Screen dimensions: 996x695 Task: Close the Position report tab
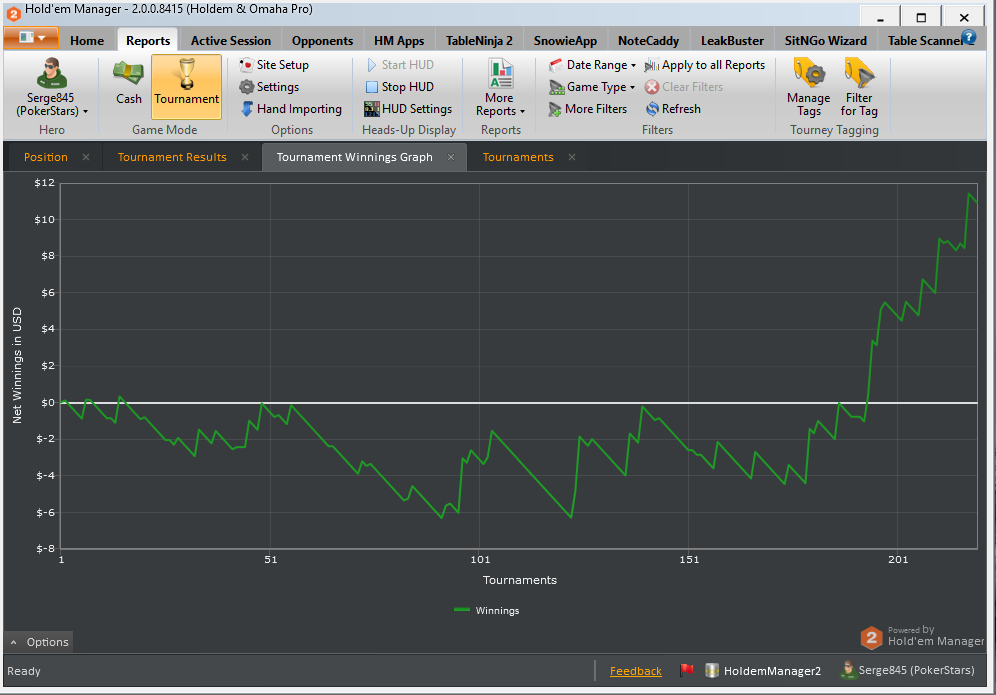(x=86, y=157)
